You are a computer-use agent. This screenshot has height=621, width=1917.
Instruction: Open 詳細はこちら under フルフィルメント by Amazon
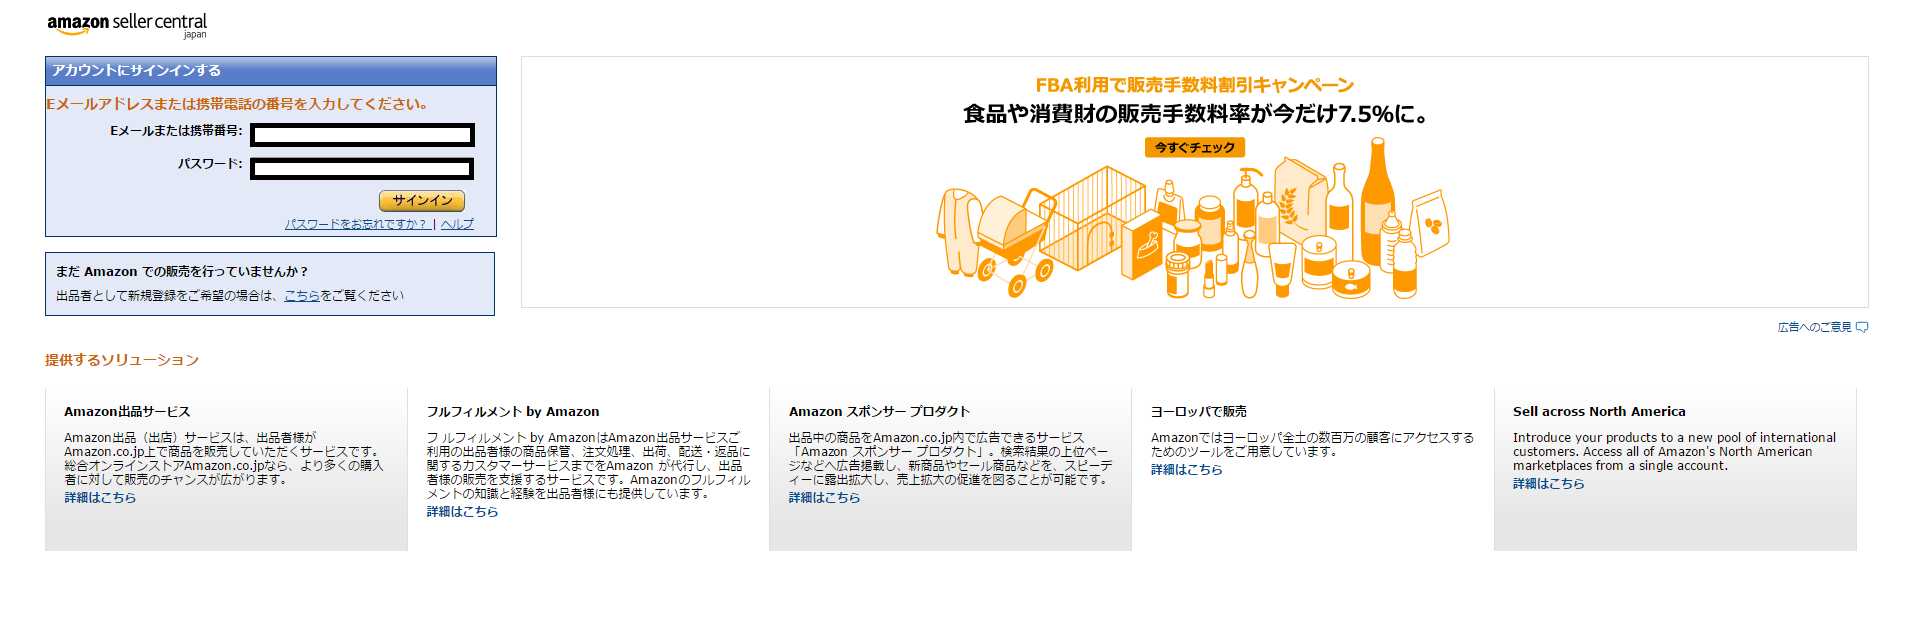click(x=462, y=512)
